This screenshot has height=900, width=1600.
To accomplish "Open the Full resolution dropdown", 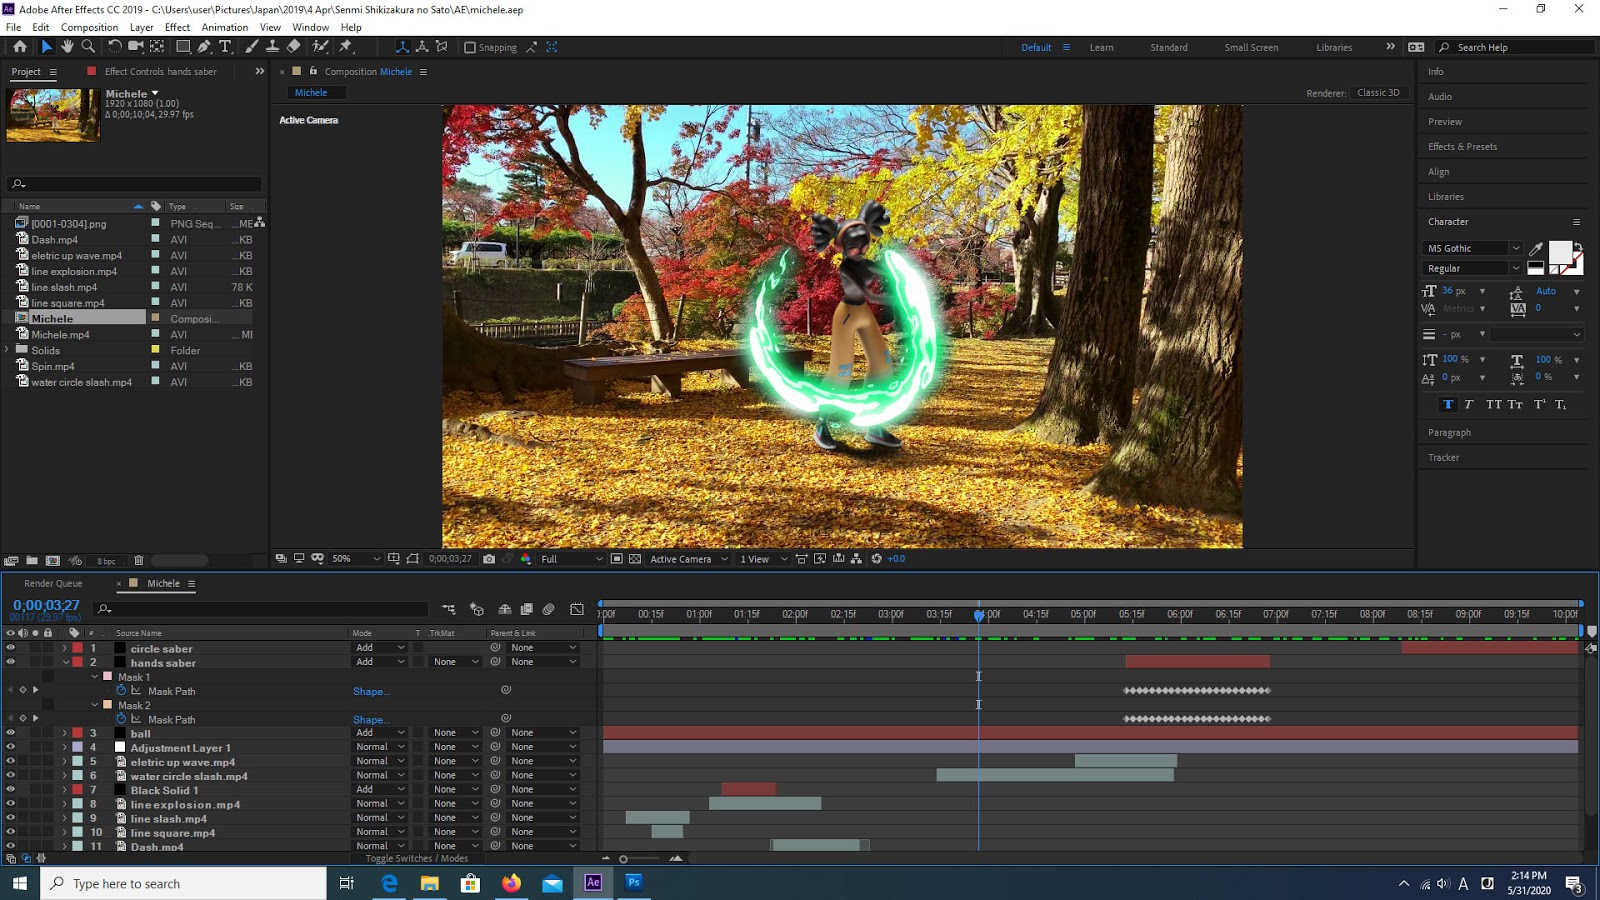I will coord(572,559).
